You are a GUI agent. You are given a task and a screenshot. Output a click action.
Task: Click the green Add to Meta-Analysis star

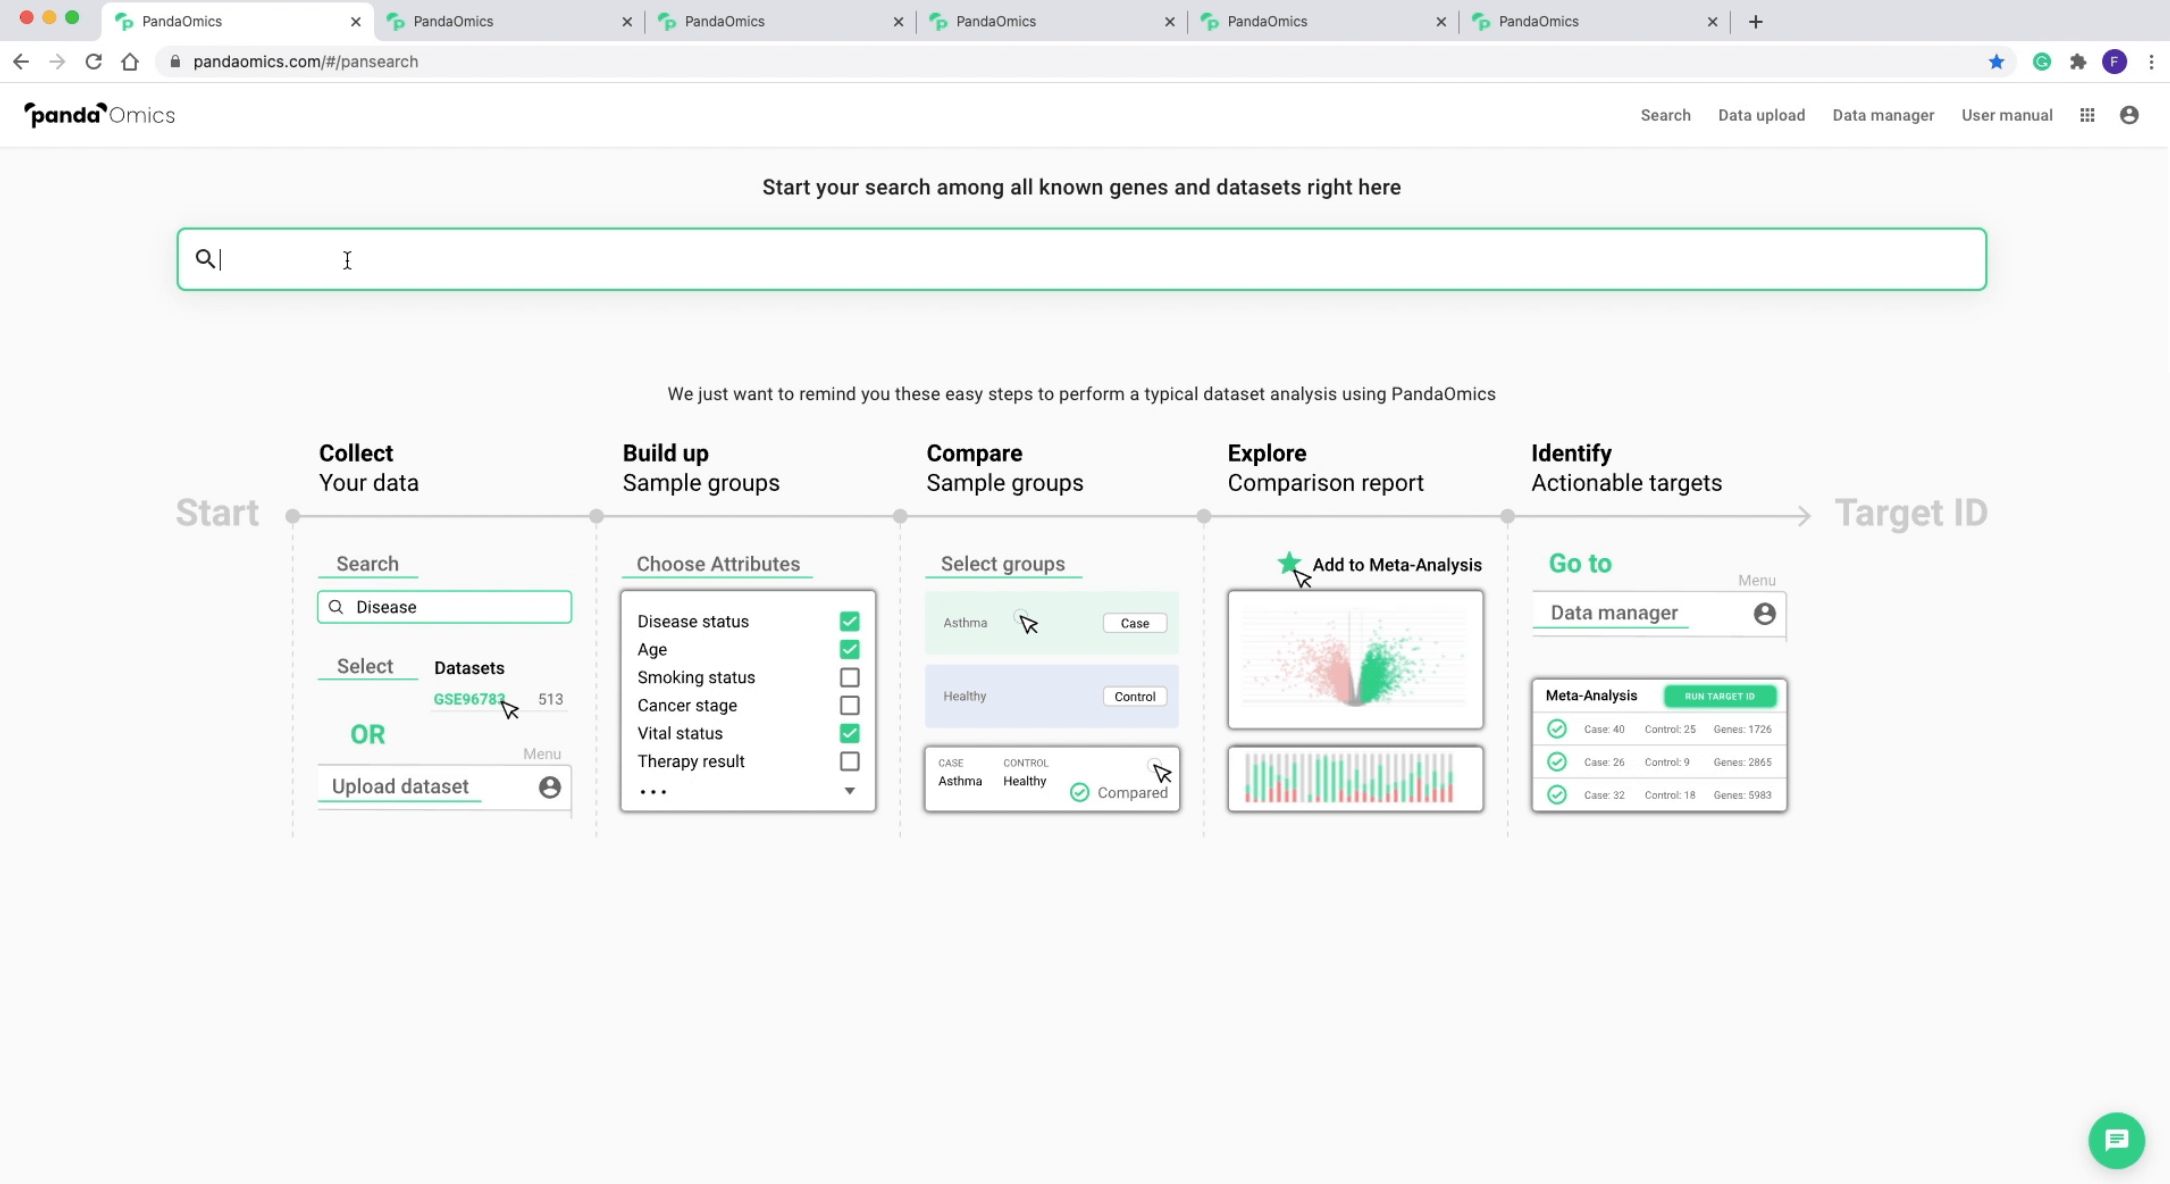tap(1289, 563)
